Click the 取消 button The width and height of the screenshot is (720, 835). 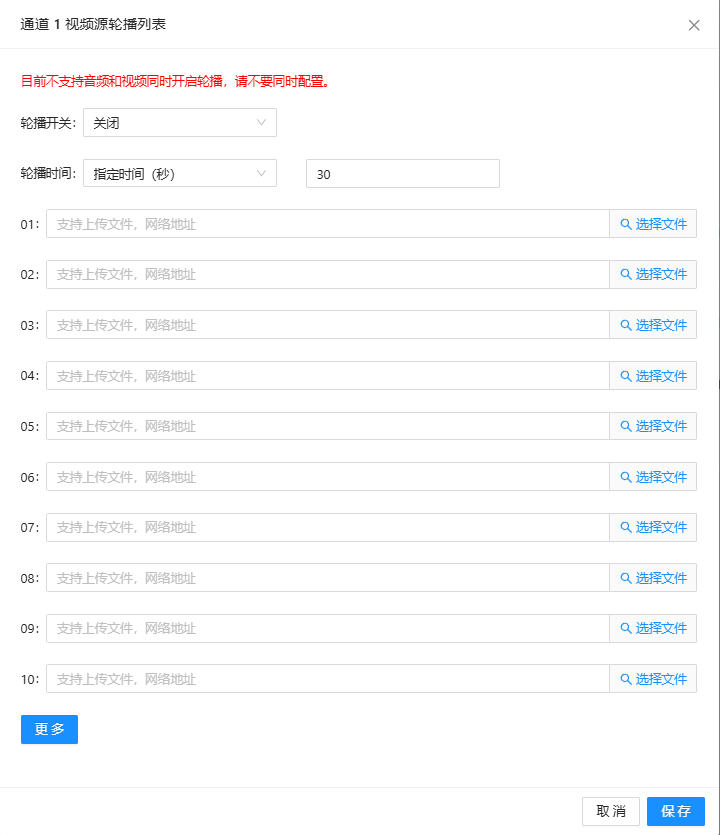tap(611, 811)
